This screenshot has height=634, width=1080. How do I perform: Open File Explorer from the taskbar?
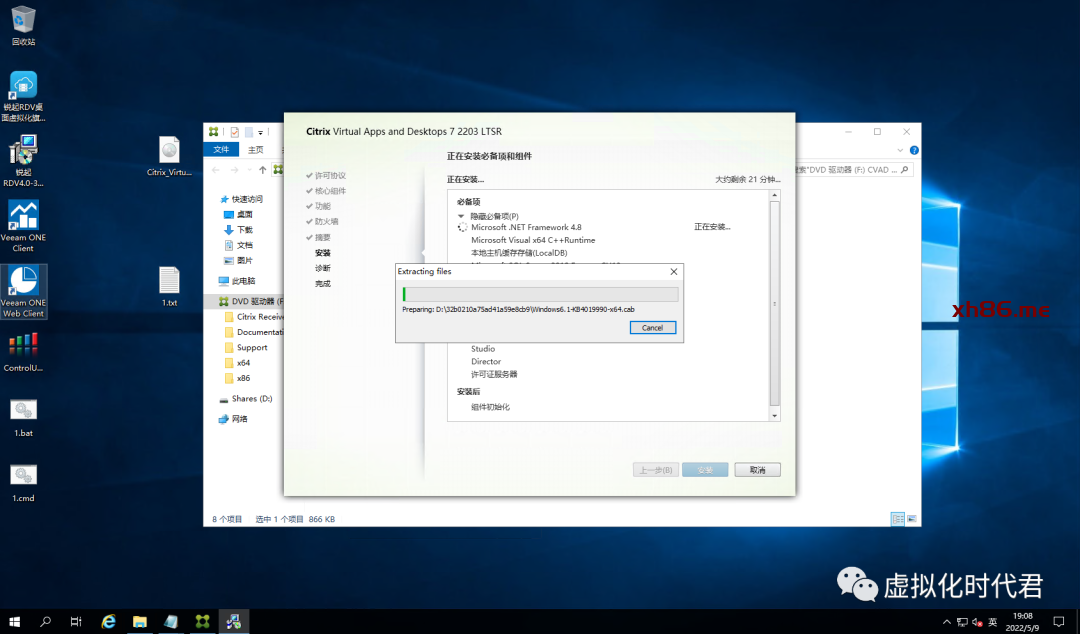click(140, 622)
